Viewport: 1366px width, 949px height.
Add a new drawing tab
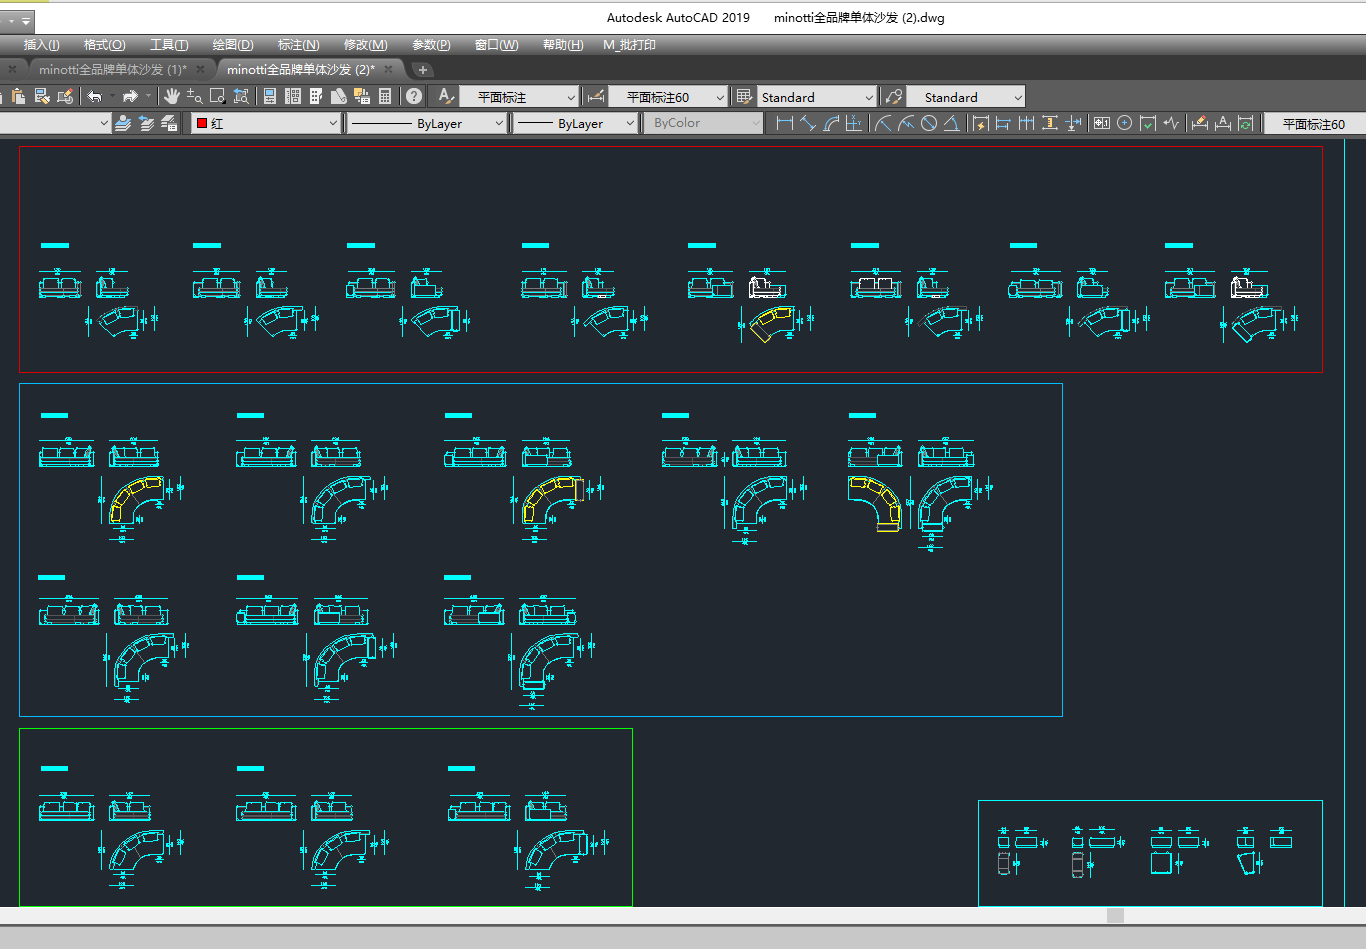(x=423, y=69)
